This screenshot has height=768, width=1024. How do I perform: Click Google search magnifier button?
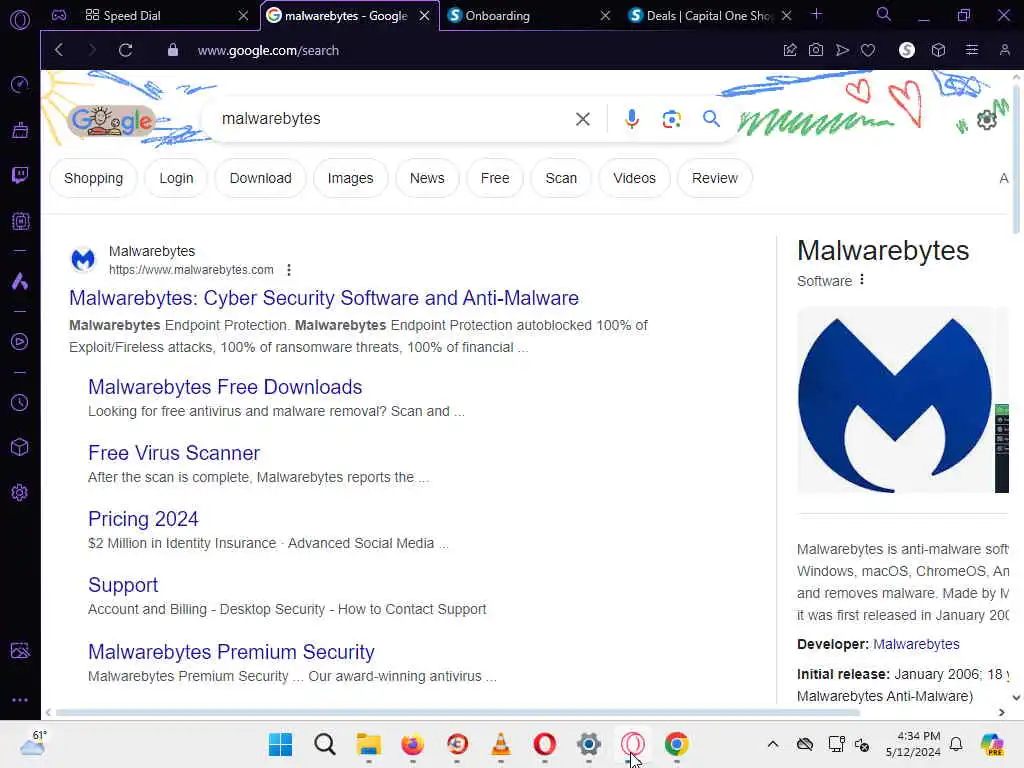pyautogui.click(x=711, y=118)
